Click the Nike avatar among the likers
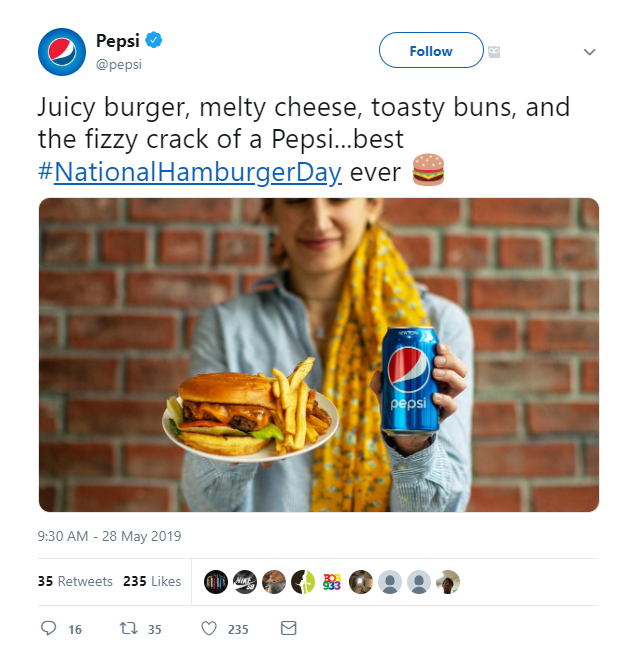This screenshot has width=632, height=656. click(x=245, y=582)
